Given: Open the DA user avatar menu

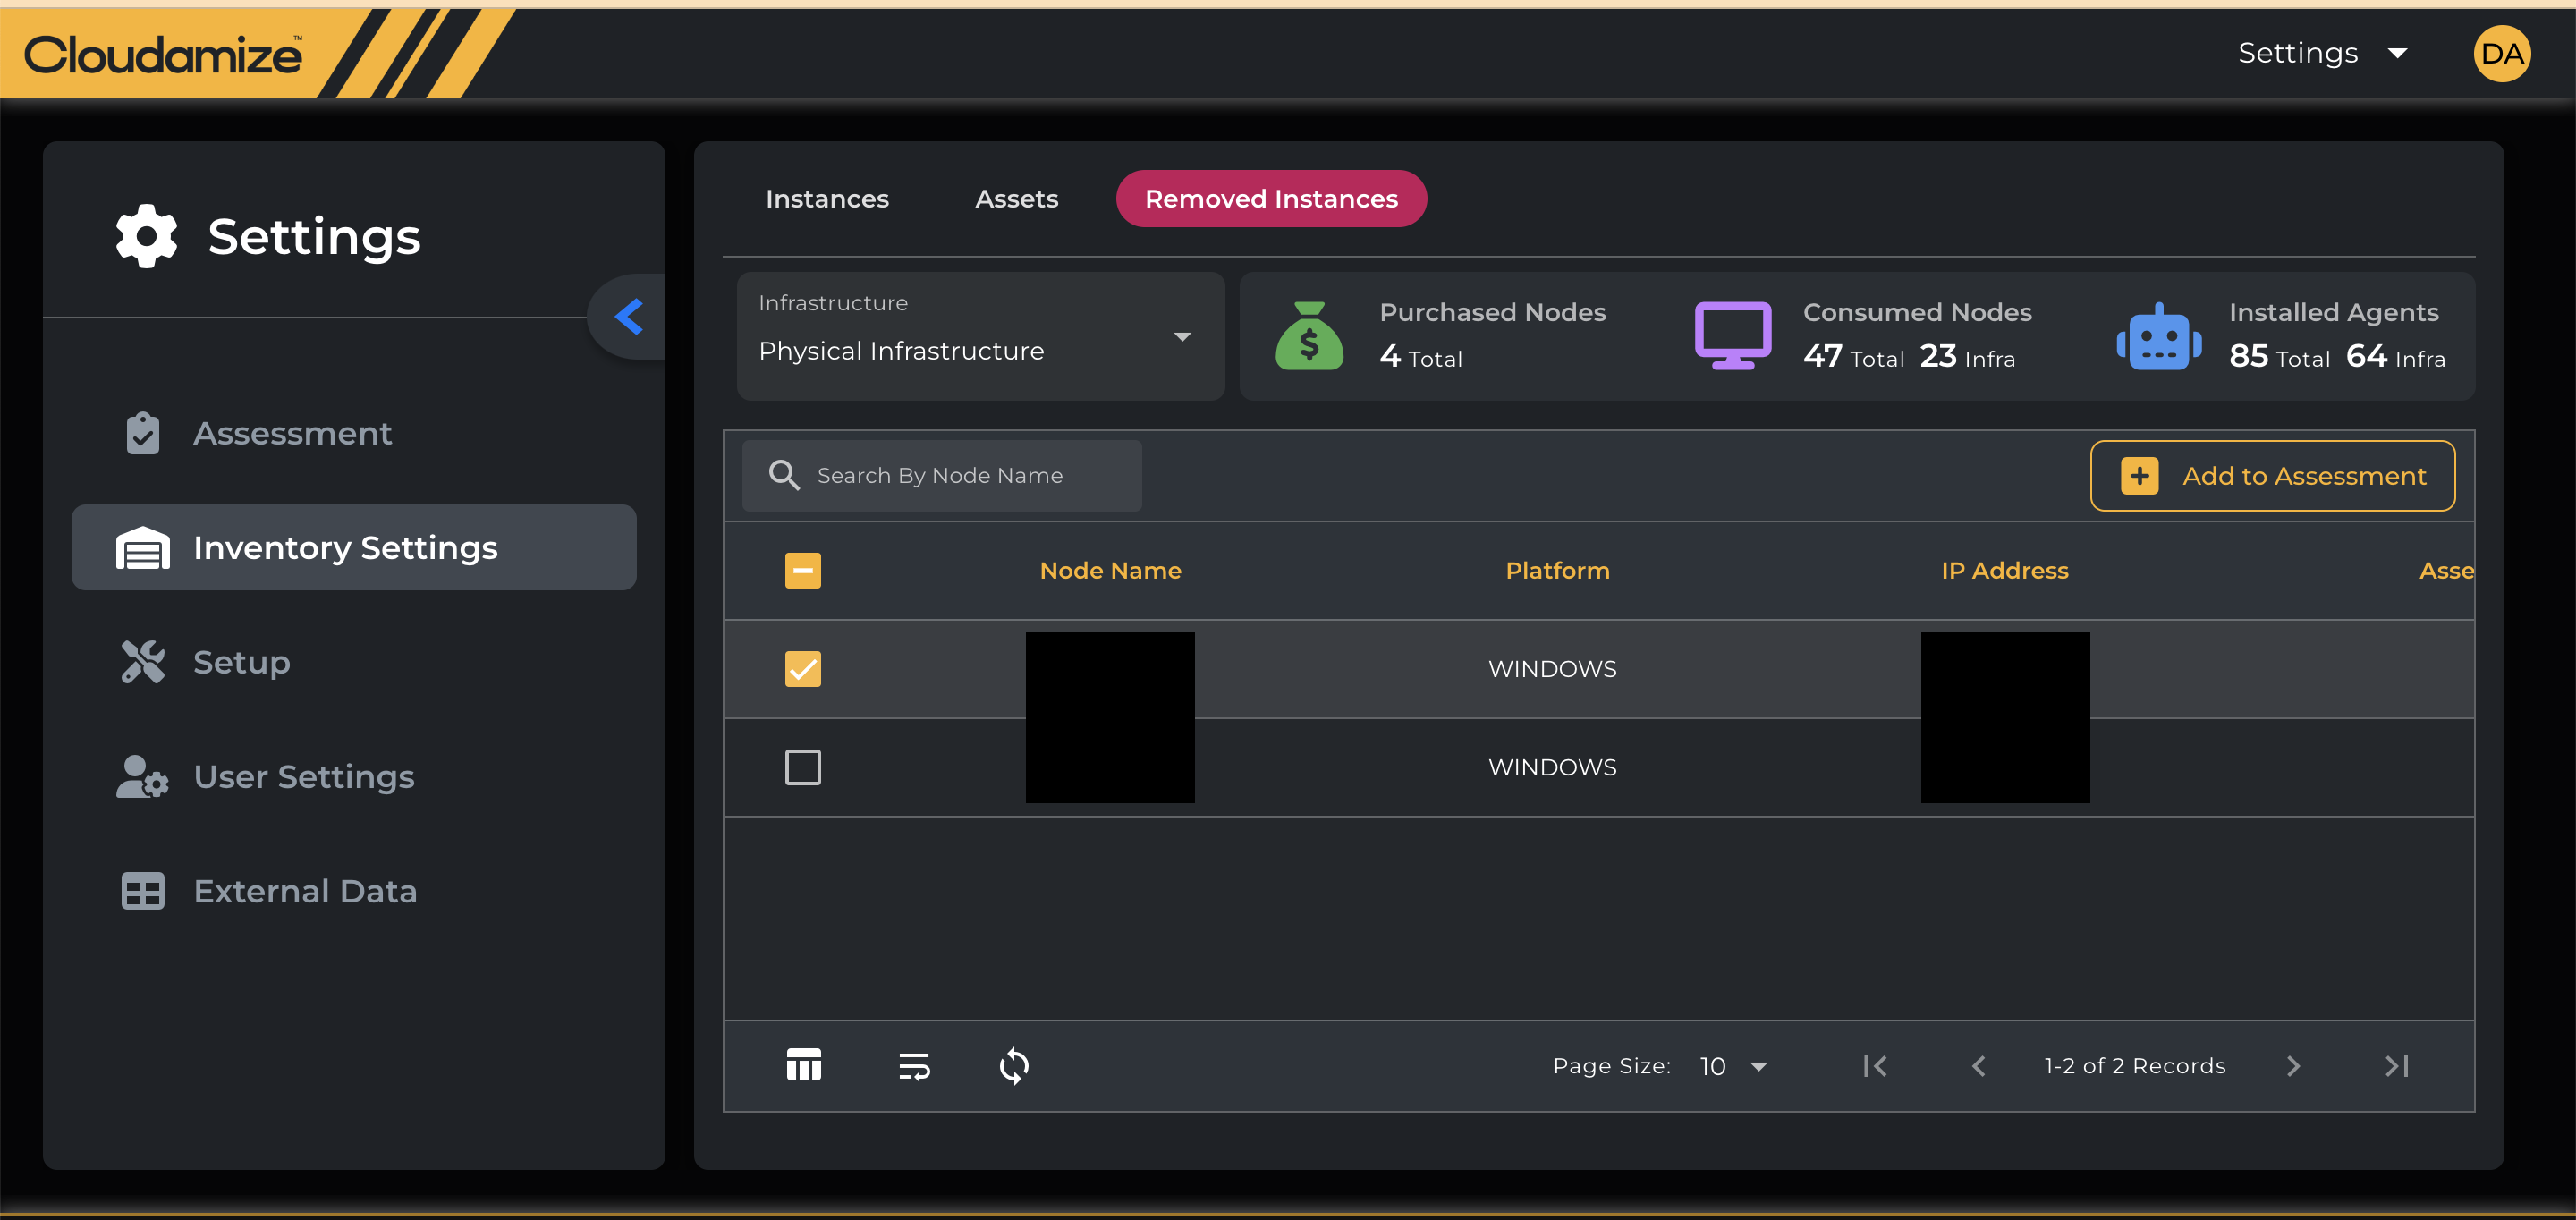Looking at the screenshot, I should click(2501, 54).
